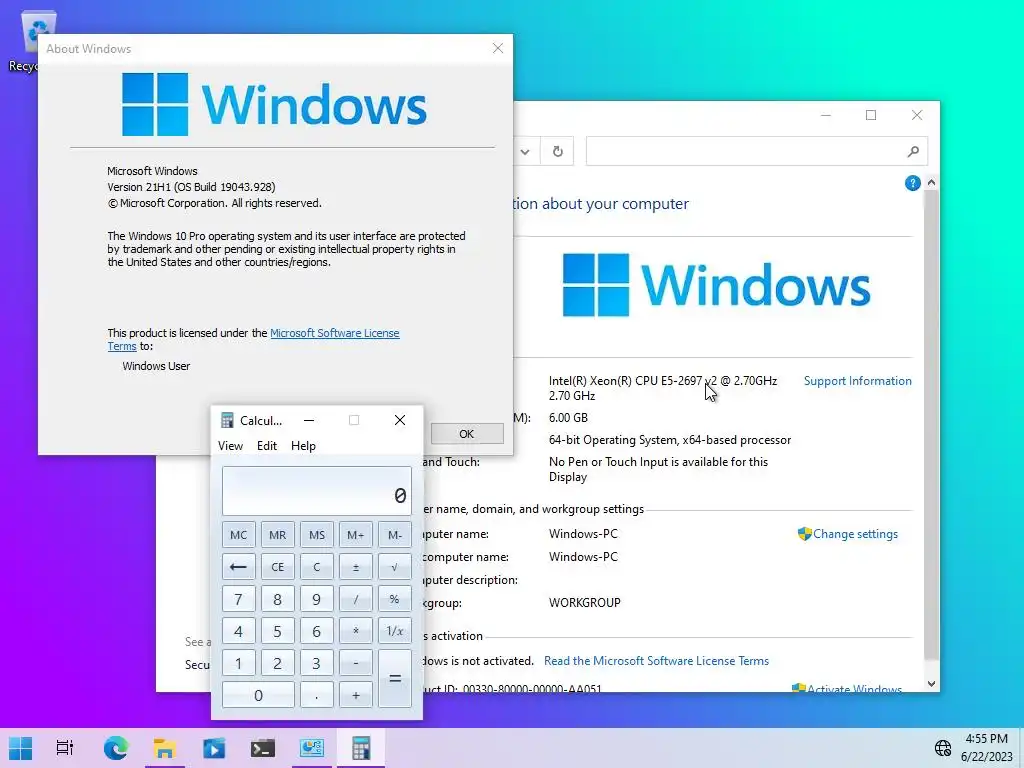Click the divide calculator key

point(356,599)
